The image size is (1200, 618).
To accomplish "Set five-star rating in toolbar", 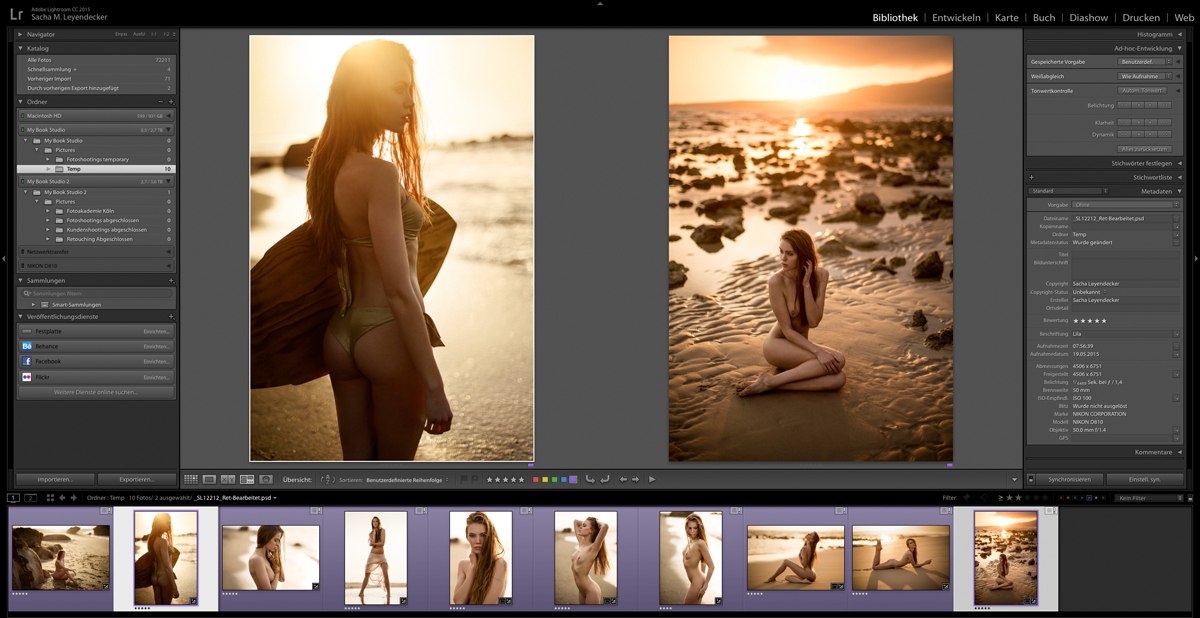I will click(x=521, y=480).
